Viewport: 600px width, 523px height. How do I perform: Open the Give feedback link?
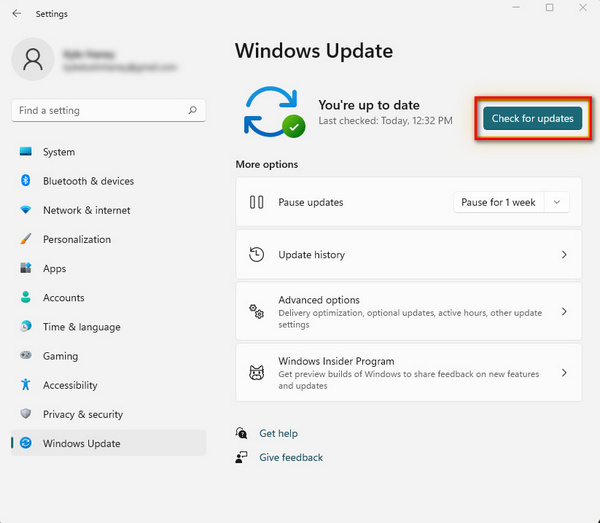point(291,457)
